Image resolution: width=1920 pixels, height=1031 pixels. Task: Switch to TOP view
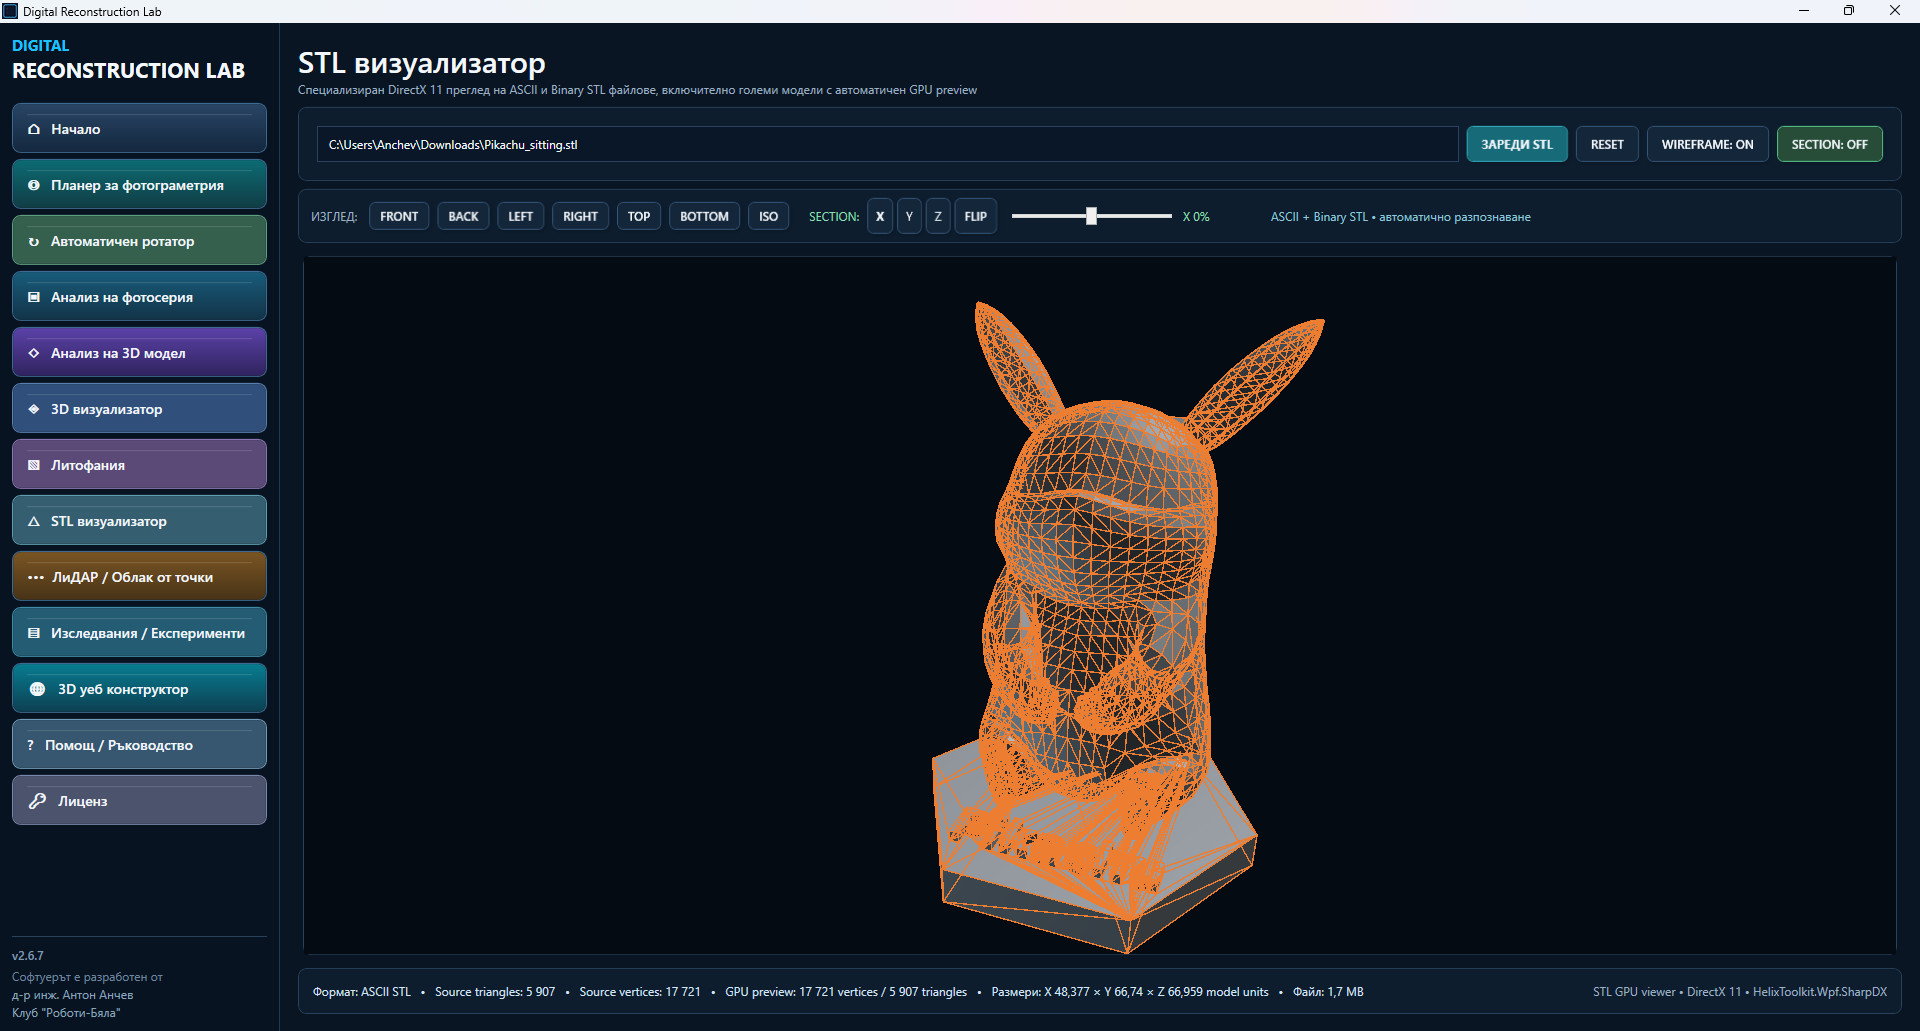click(x=639, y=216)
